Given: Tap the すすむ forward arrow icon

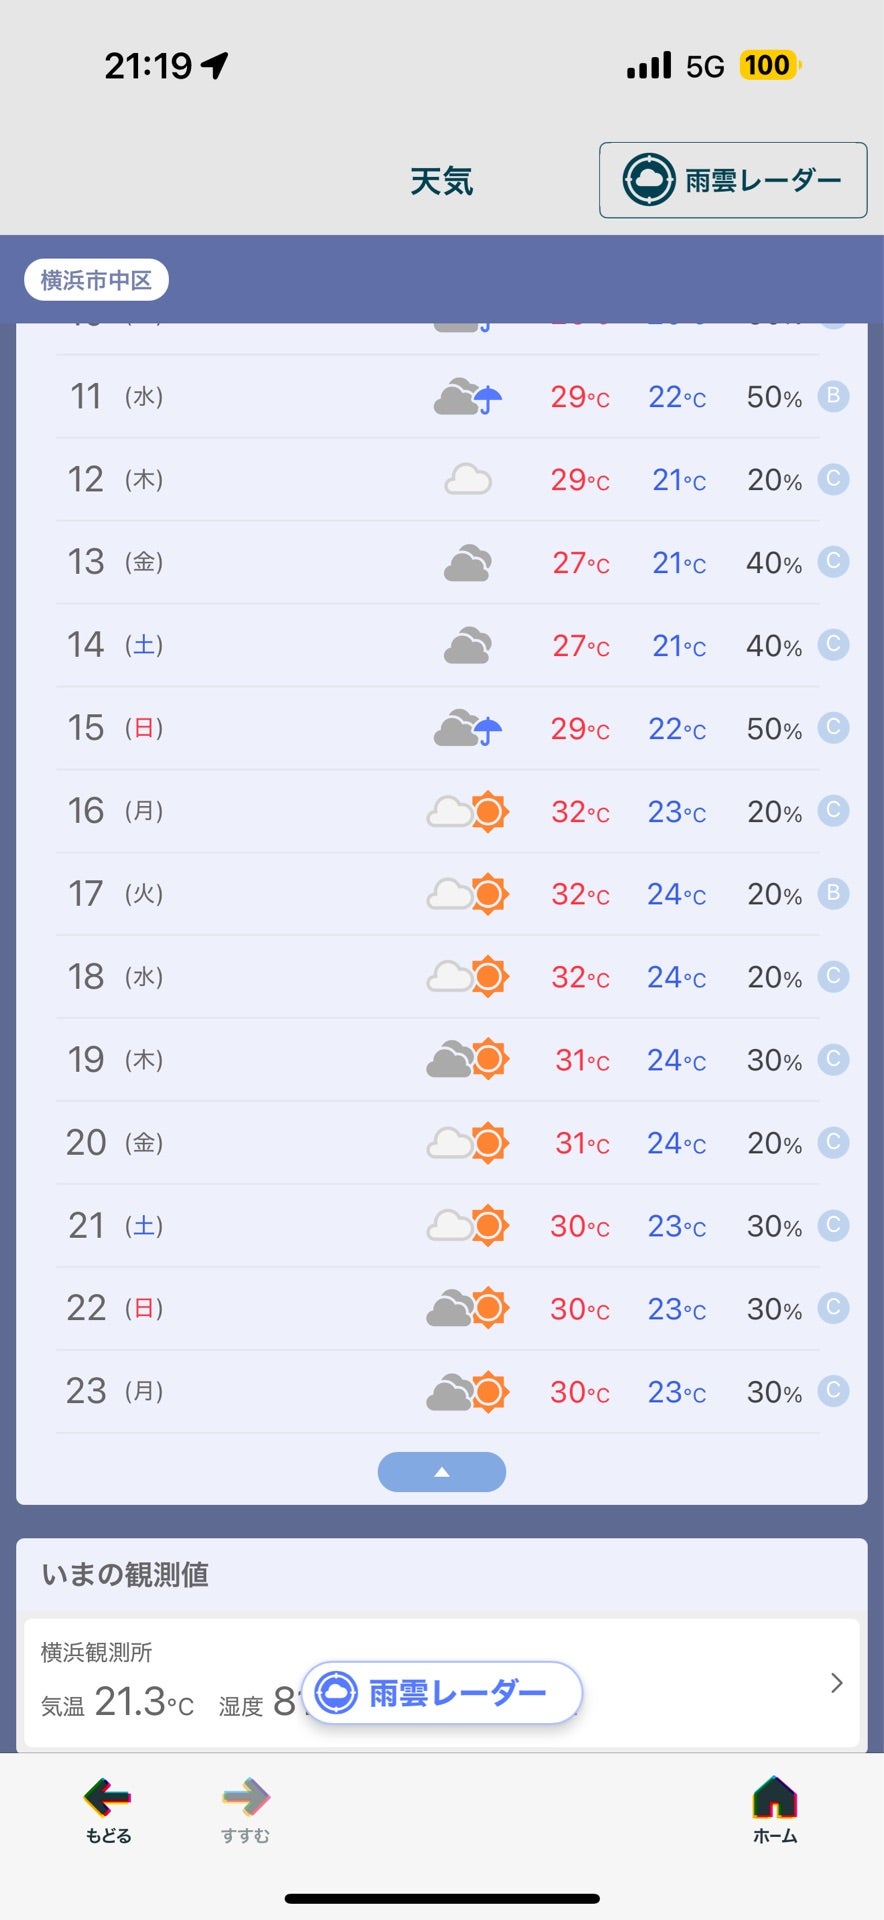Looking at the screenshot, I should tap(246, 1797).
